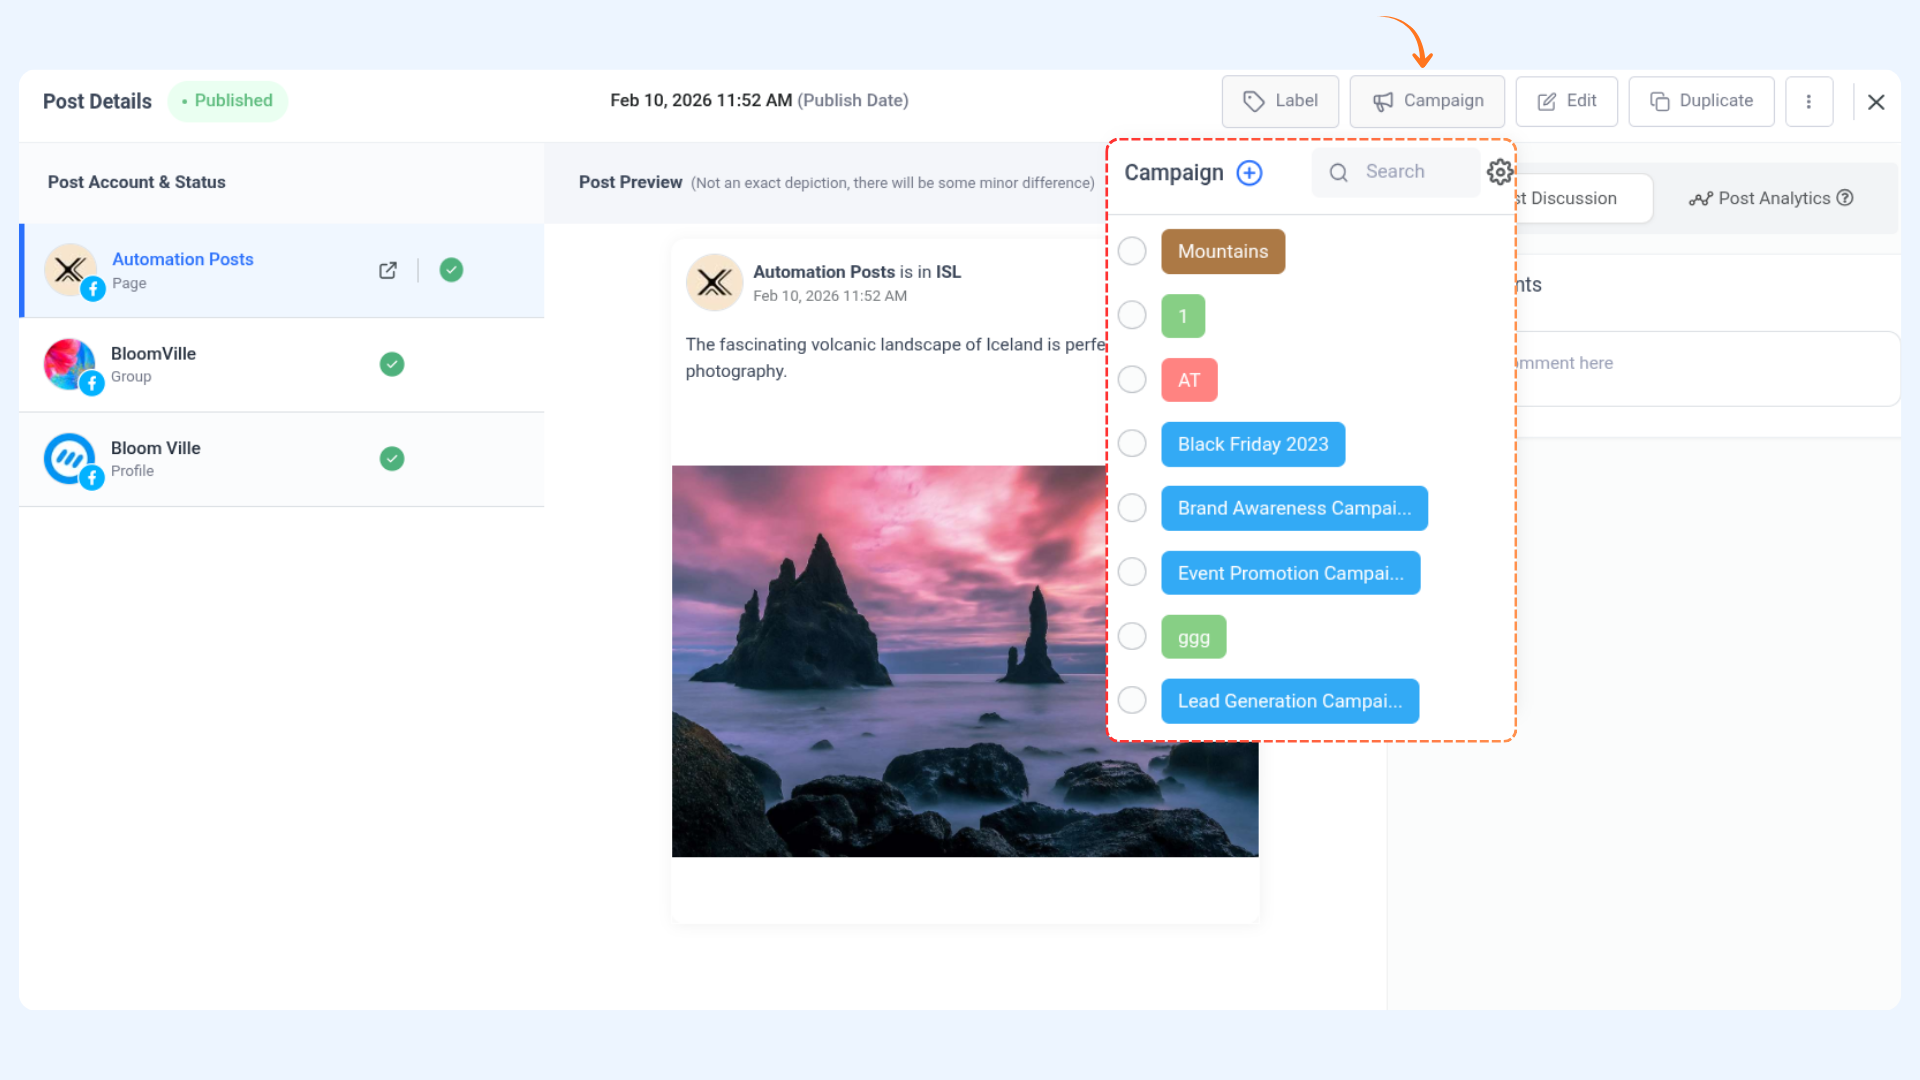Toggle the Campaign dropdown button
The width and height of the screenshot is (1920, 1080).
[1427, 101]
